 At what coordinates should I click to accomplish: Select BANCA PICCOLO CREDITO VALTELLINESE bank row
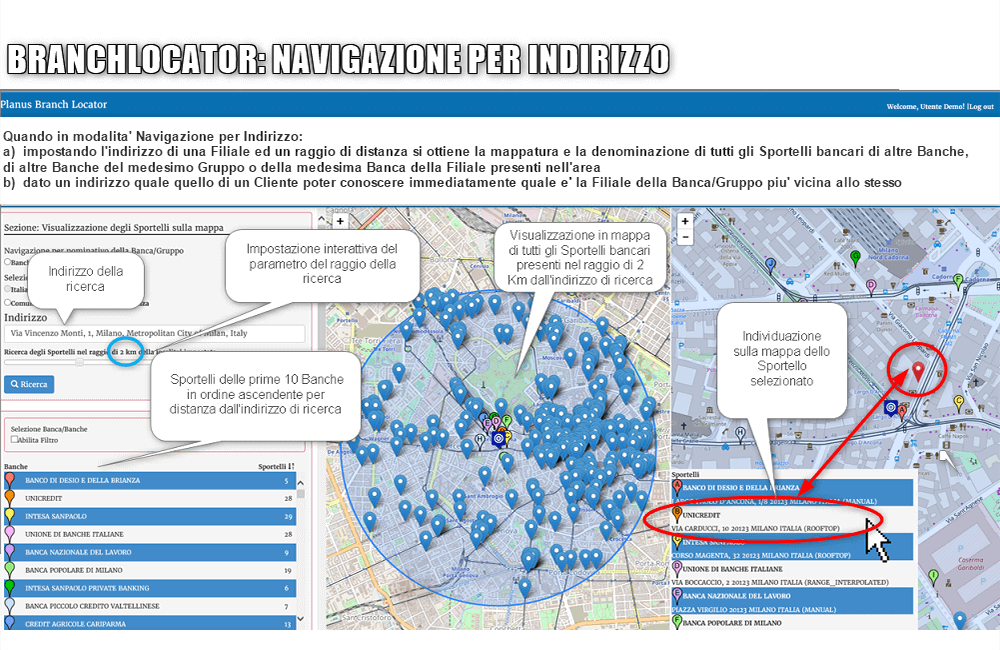pos(150,605)
